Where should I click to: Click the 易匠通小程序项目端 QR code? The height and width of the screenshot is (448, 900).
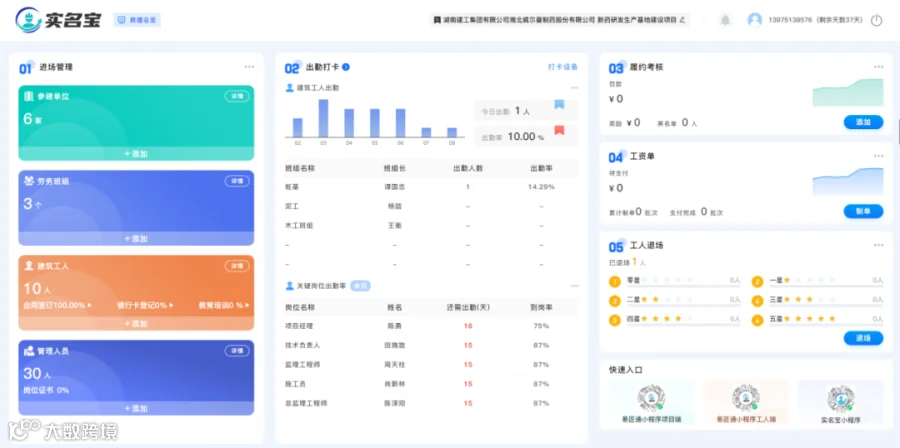651,399
